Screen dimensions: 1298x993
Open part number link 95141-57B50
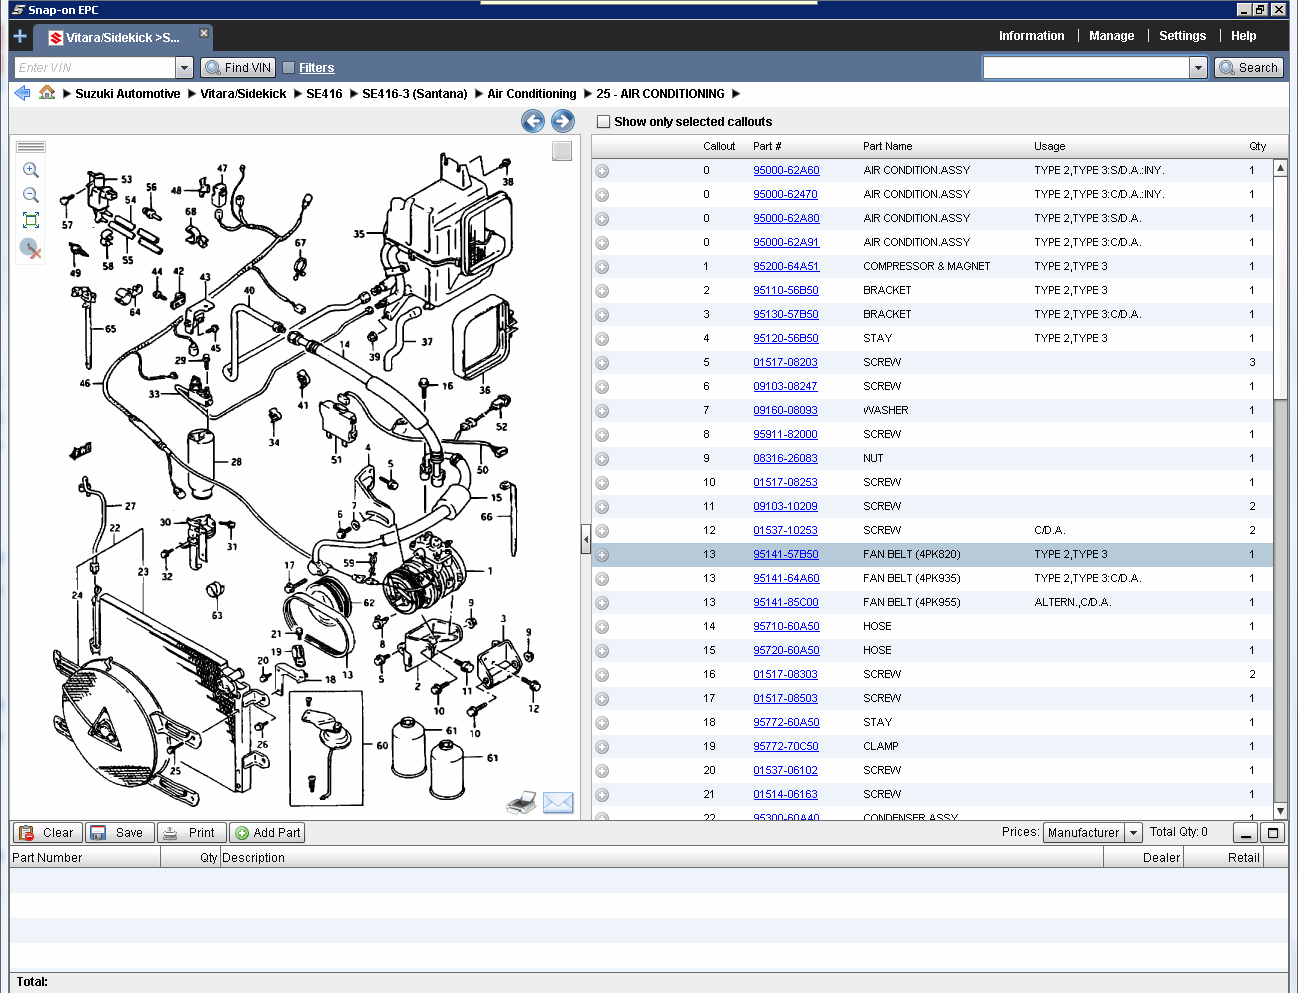coord(785,554)
